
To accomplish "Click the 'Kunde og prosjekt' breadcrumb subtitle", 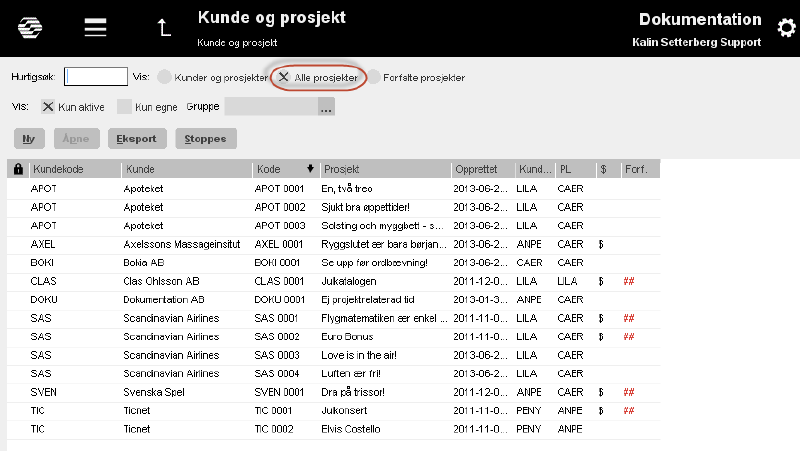I will point(237,43).
